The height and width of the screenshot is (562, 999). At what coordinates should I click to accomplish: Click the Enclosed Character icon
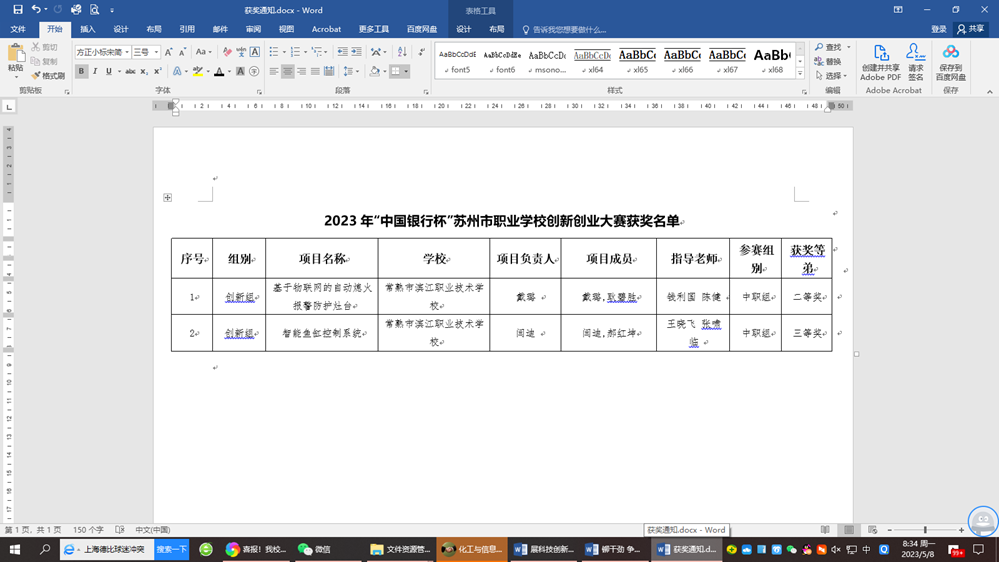click(254, 71)
